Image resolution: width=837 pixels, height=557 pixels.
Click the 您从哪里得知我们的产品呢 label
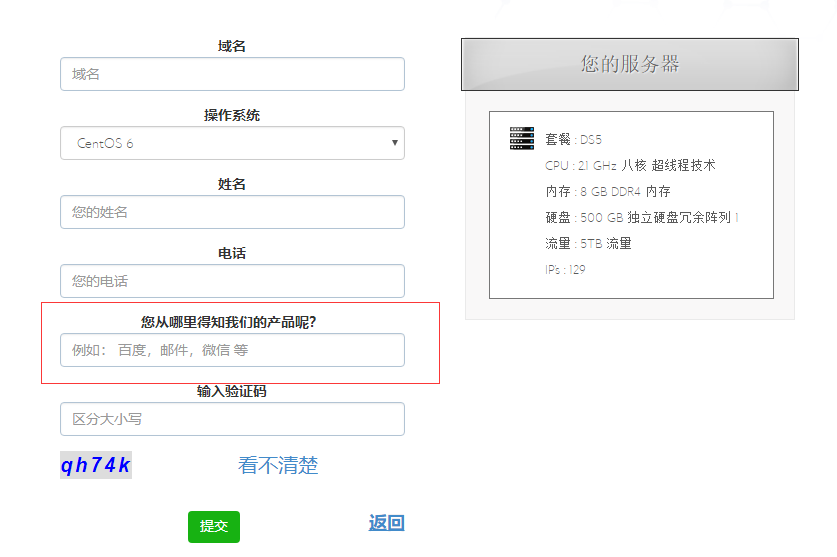(x=235, y=322)
